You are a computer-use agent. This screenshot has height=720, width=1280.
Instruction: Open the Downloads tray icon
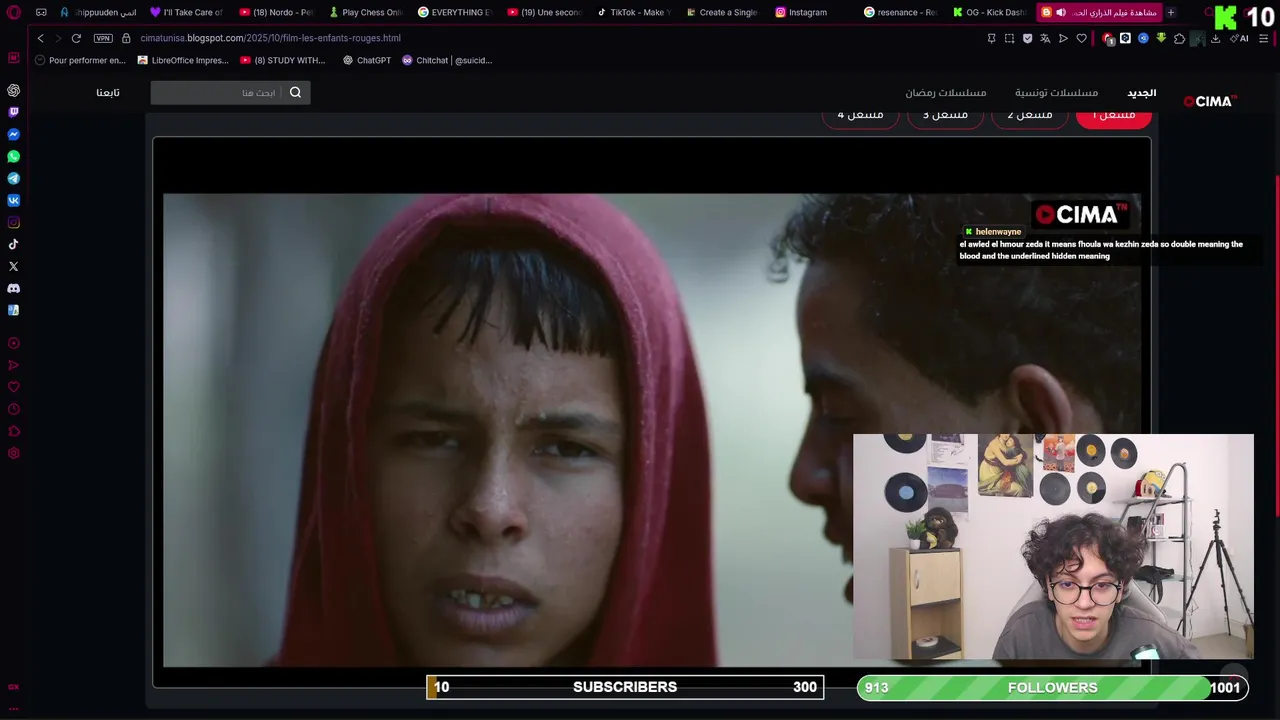point(1215,38)
